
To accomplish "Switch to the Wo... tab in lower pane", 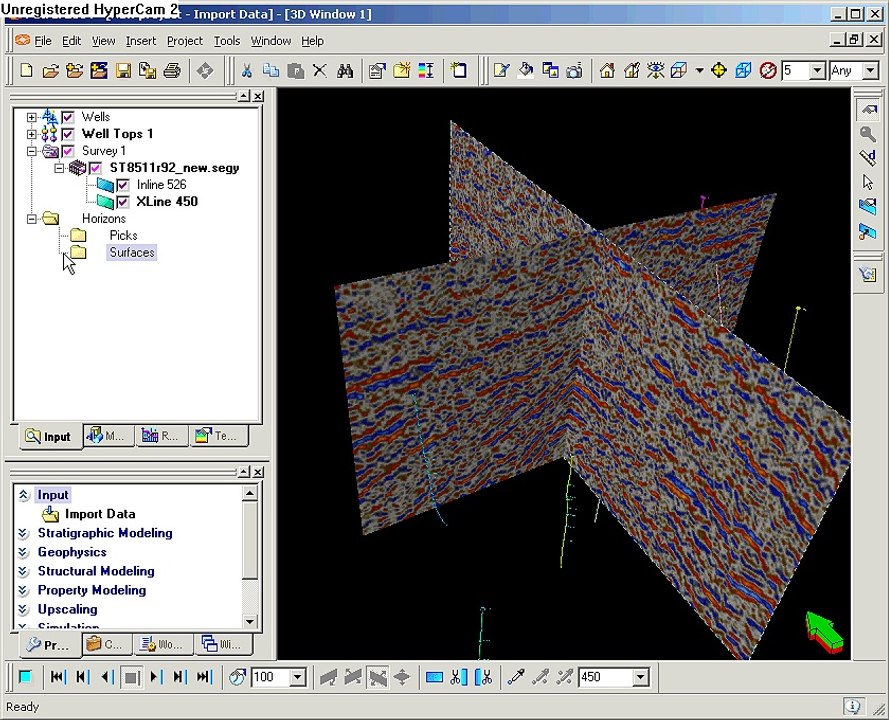I will pos(162,645).
